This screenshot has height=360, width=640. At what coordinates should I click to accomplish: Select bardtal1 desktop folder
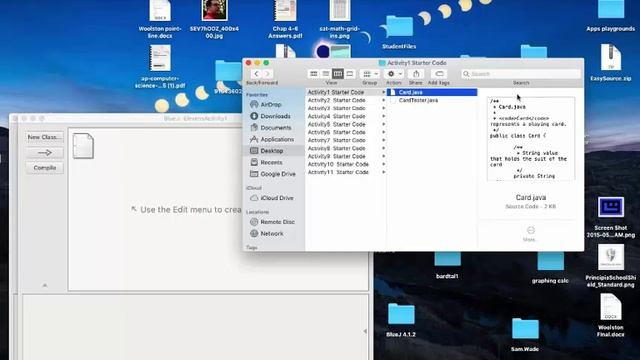tap(447, 265)
